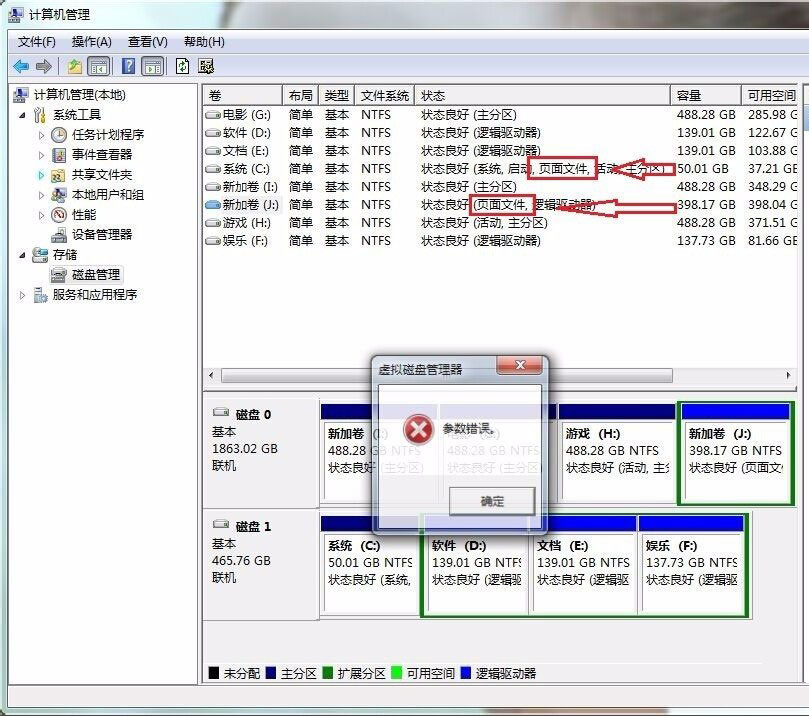Open the 操作(A) menu
The width and height of the screenshot is (809, 716).
pyautogui.click(x=91, y=42)
